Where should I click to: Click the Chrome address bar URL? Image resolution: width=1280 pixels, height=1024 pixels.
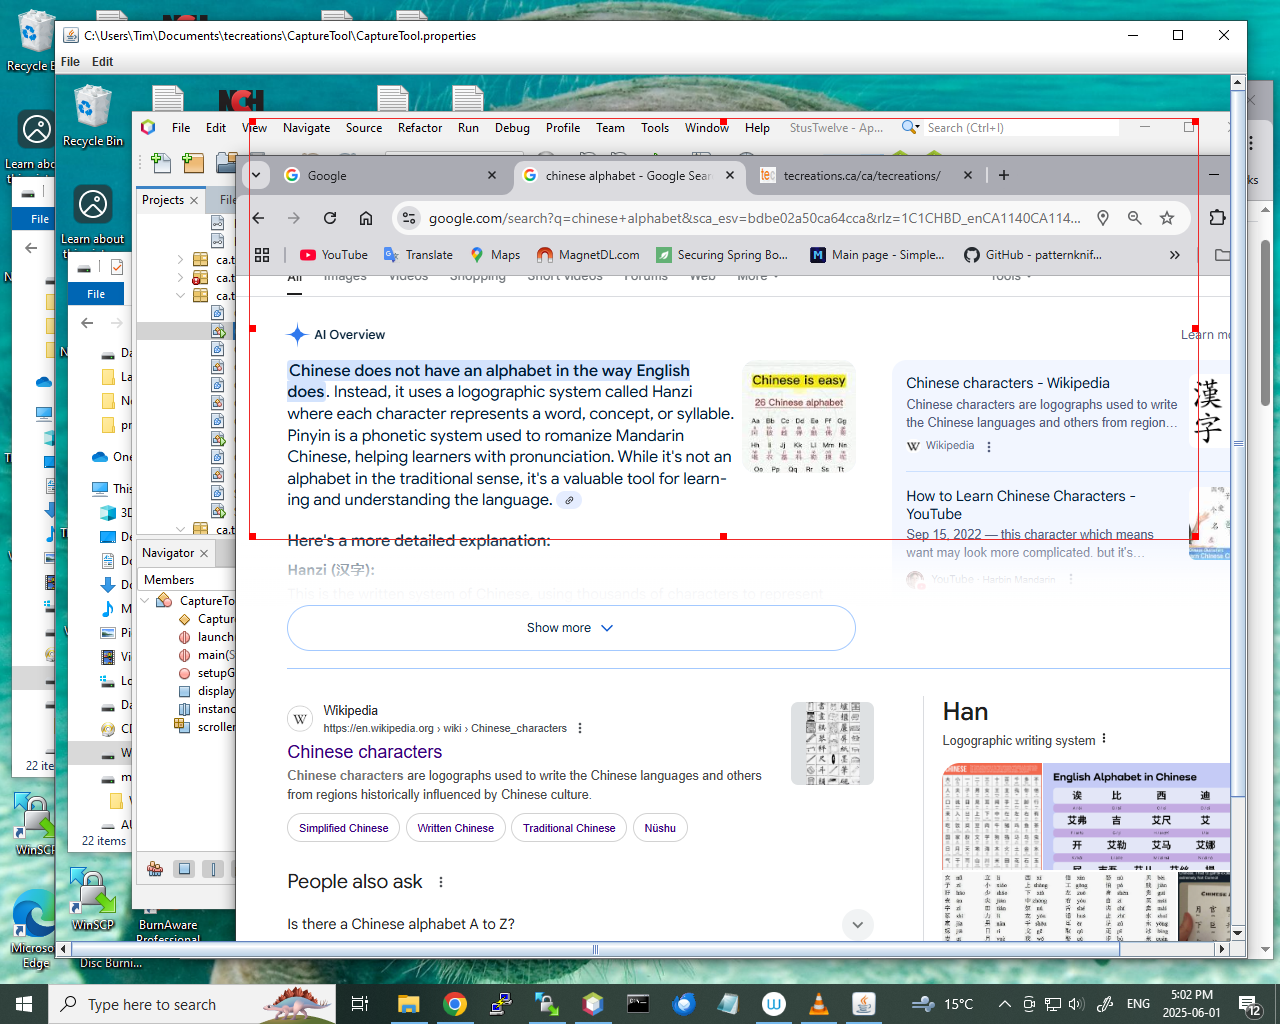tap(754, 218)
